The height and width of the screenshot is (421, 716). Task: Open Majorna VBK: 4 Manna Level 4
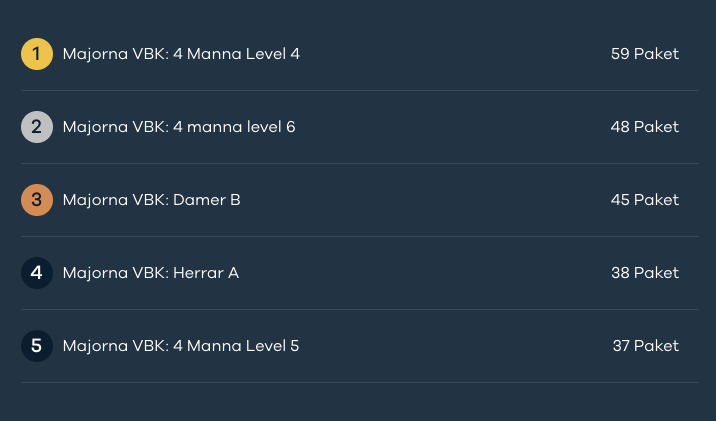[x=181, y=54]
